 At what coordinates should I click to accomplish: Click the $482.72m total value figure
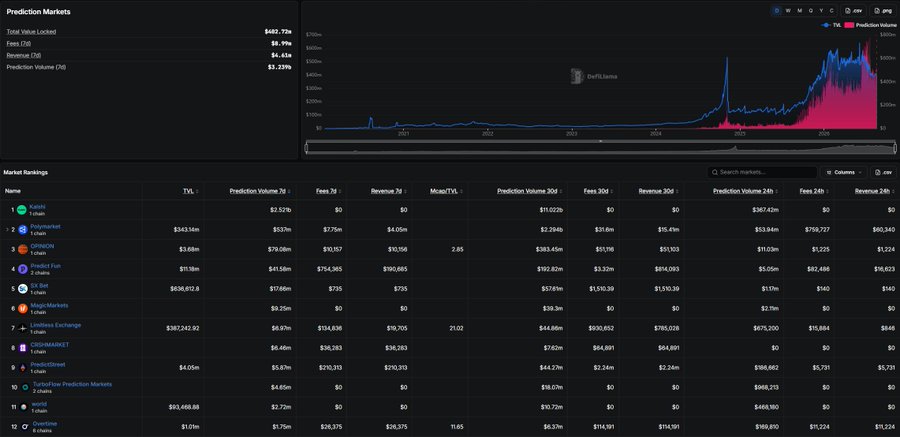pyautogui.click(x=278, y=32)
